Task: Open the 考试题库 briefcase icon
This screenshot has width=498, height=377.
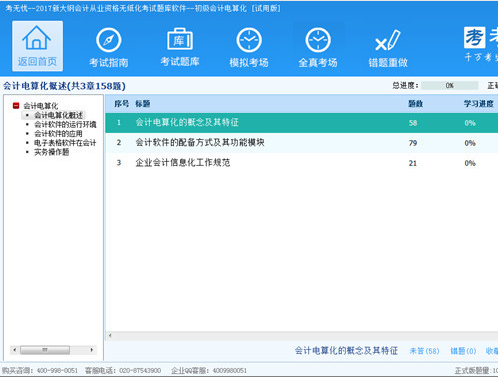Action: click(180, 47)
